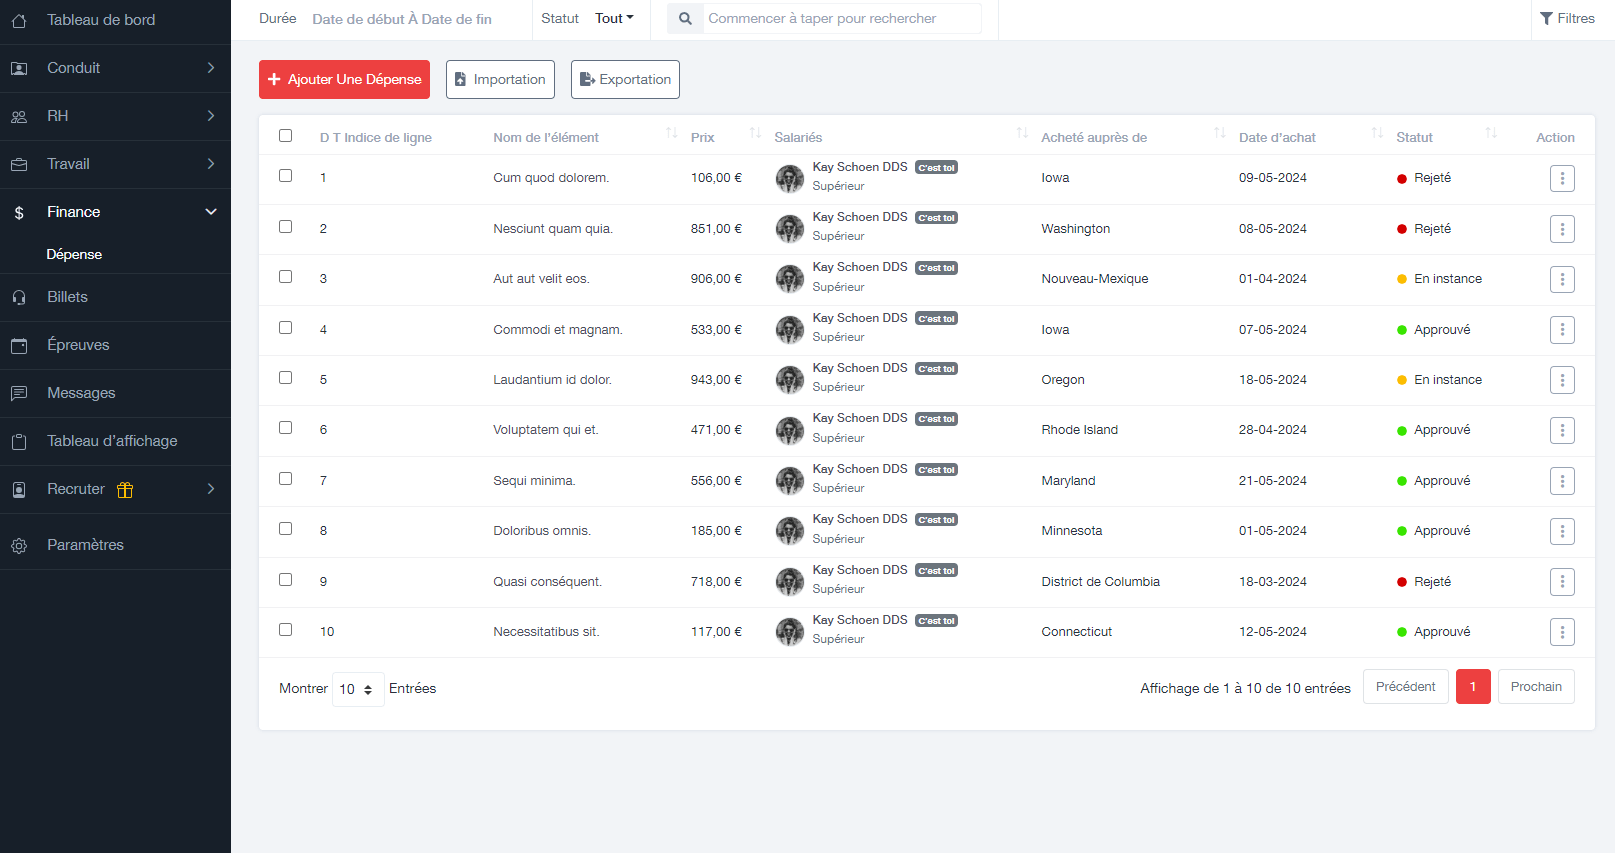
Task: Expand the Conduit sidebar menu
Action: click(x=115, y=68)
